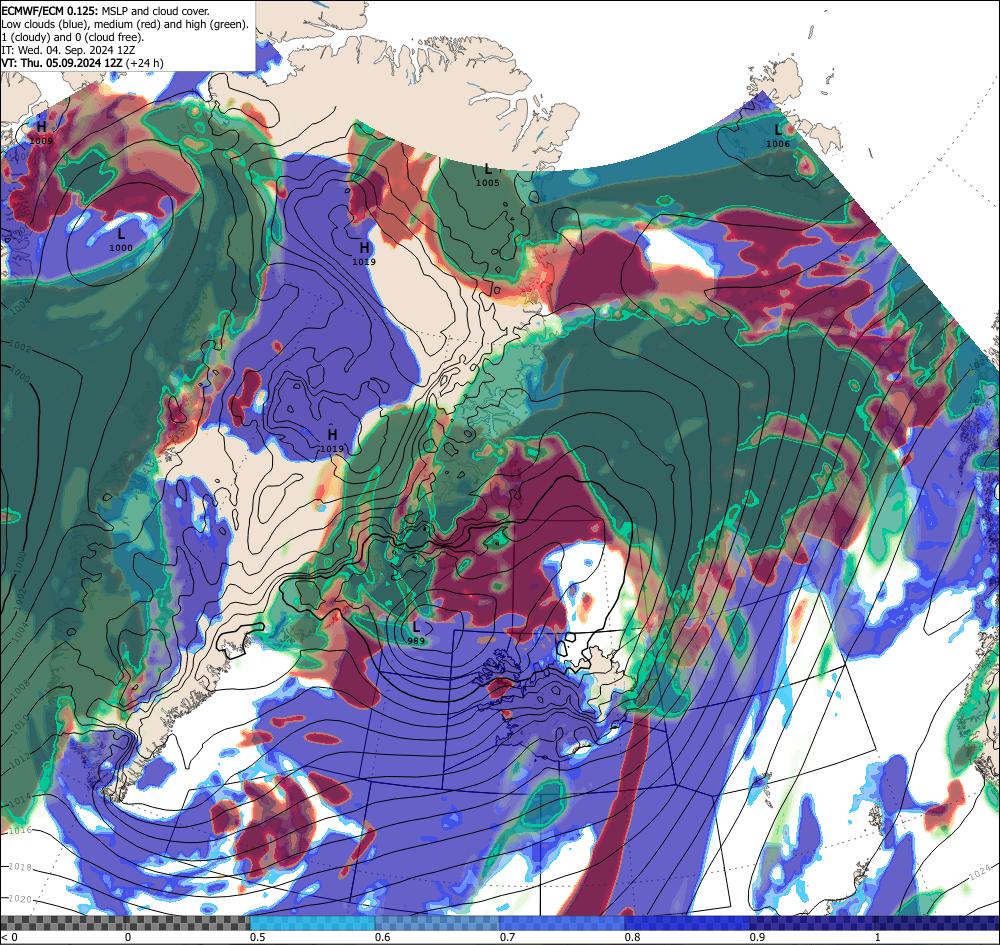Click the '1 (cloudy) and 0 (cloud free)' line
1000x945 pixels.
(73, 37)
